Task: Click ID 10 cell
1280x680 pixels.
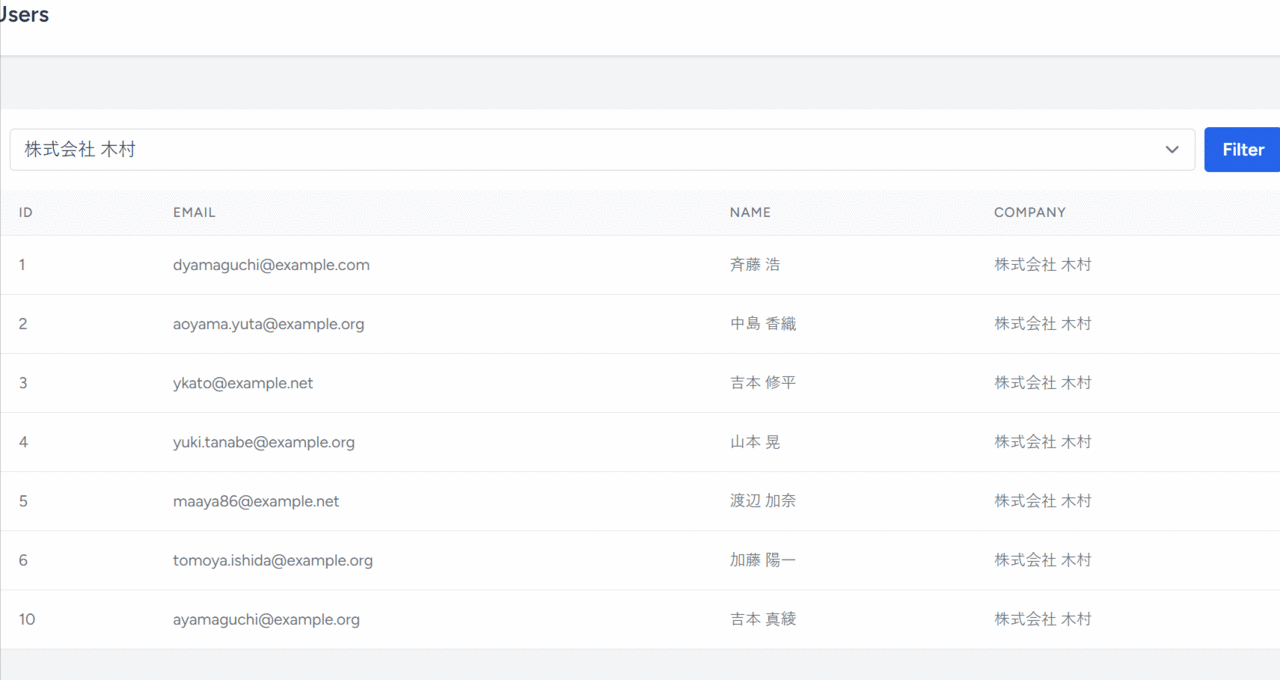Action: point(27,619)
